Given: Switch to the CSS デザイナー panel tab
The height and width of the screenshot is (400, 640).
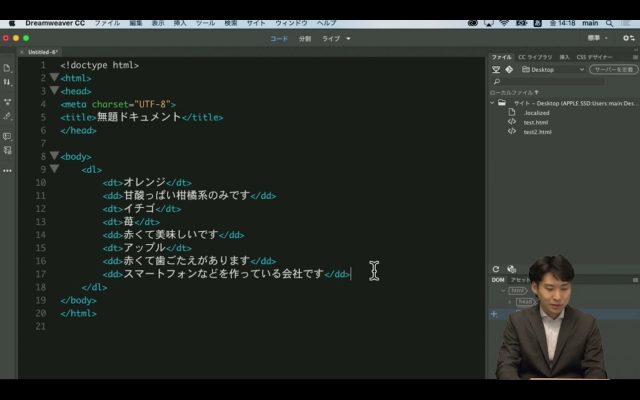Looking at the screenshot, I should point(594,57).
